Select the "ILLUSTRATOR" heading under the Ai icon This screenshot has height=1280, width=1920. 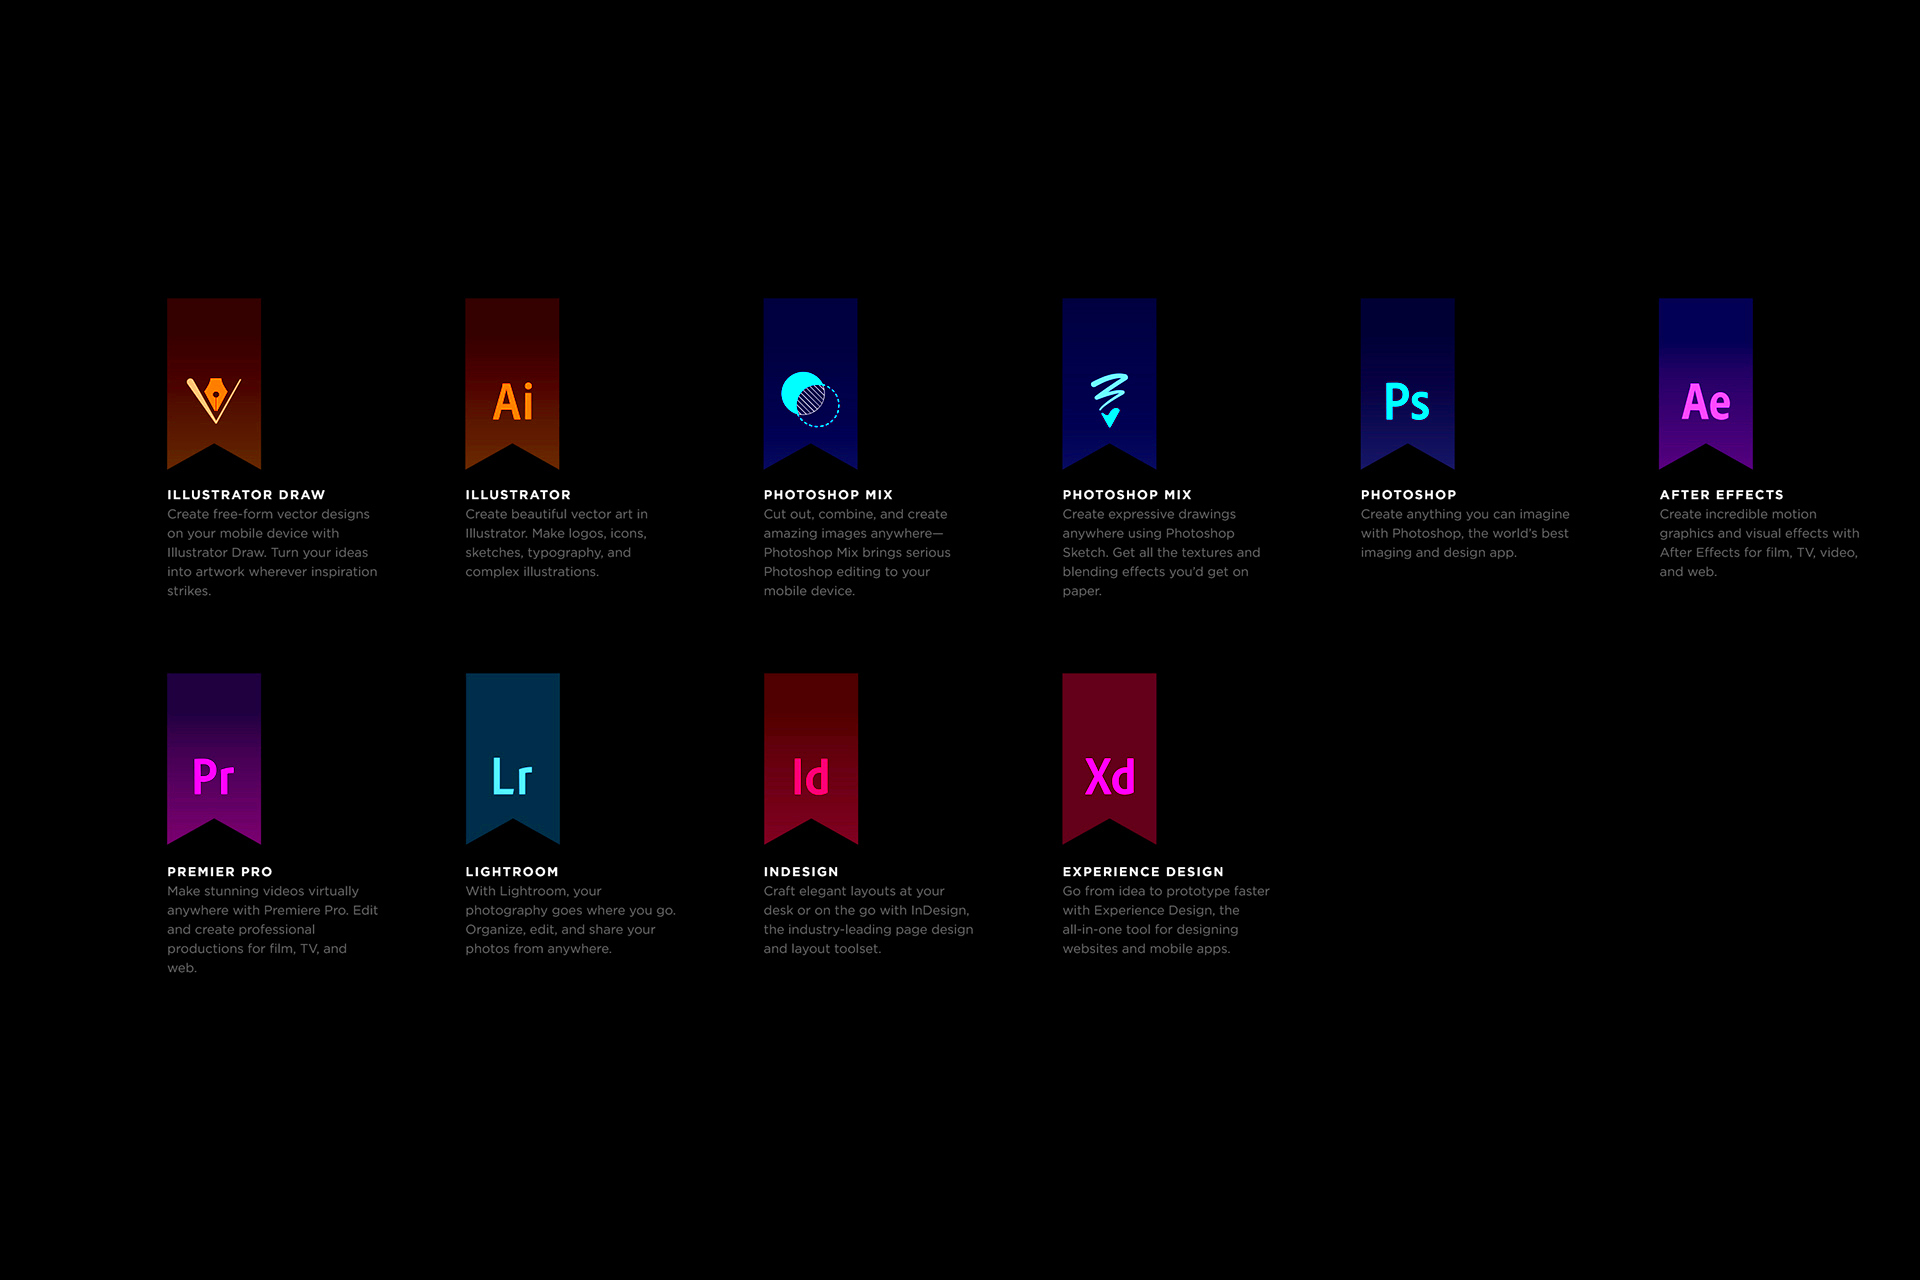[518, 495]
